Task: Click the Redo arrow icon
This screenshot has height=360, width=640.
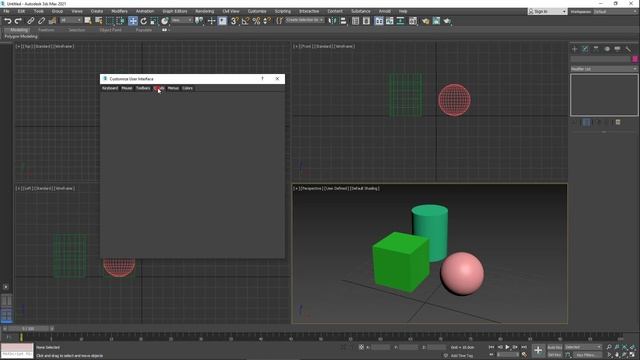Action: point(18,21)
